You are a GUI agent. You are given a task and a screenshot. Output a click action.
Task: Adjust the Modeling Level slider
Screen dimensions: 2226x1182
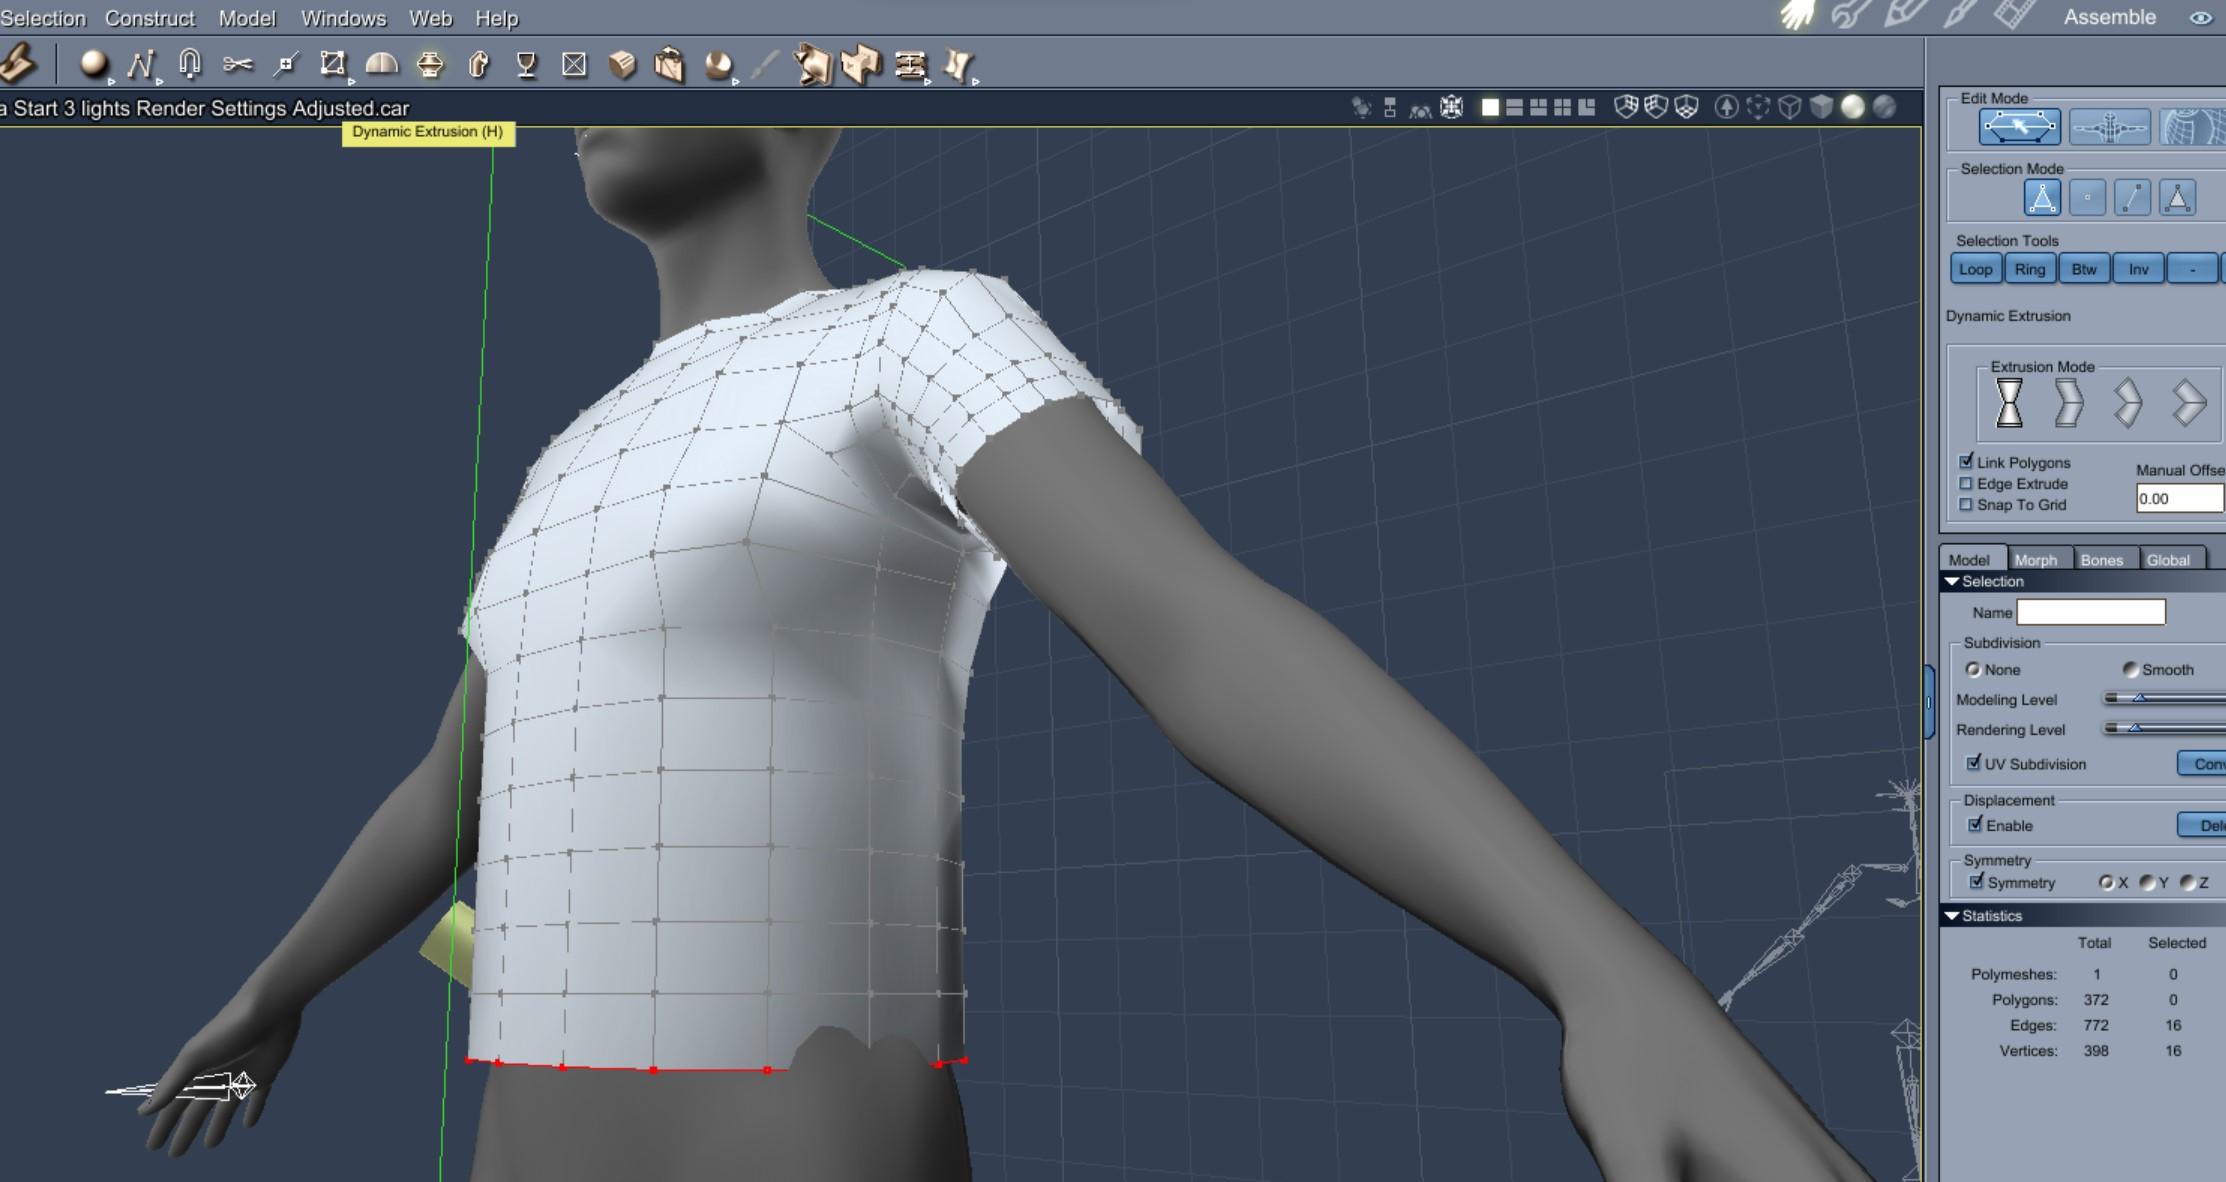tap(2140, 699)
